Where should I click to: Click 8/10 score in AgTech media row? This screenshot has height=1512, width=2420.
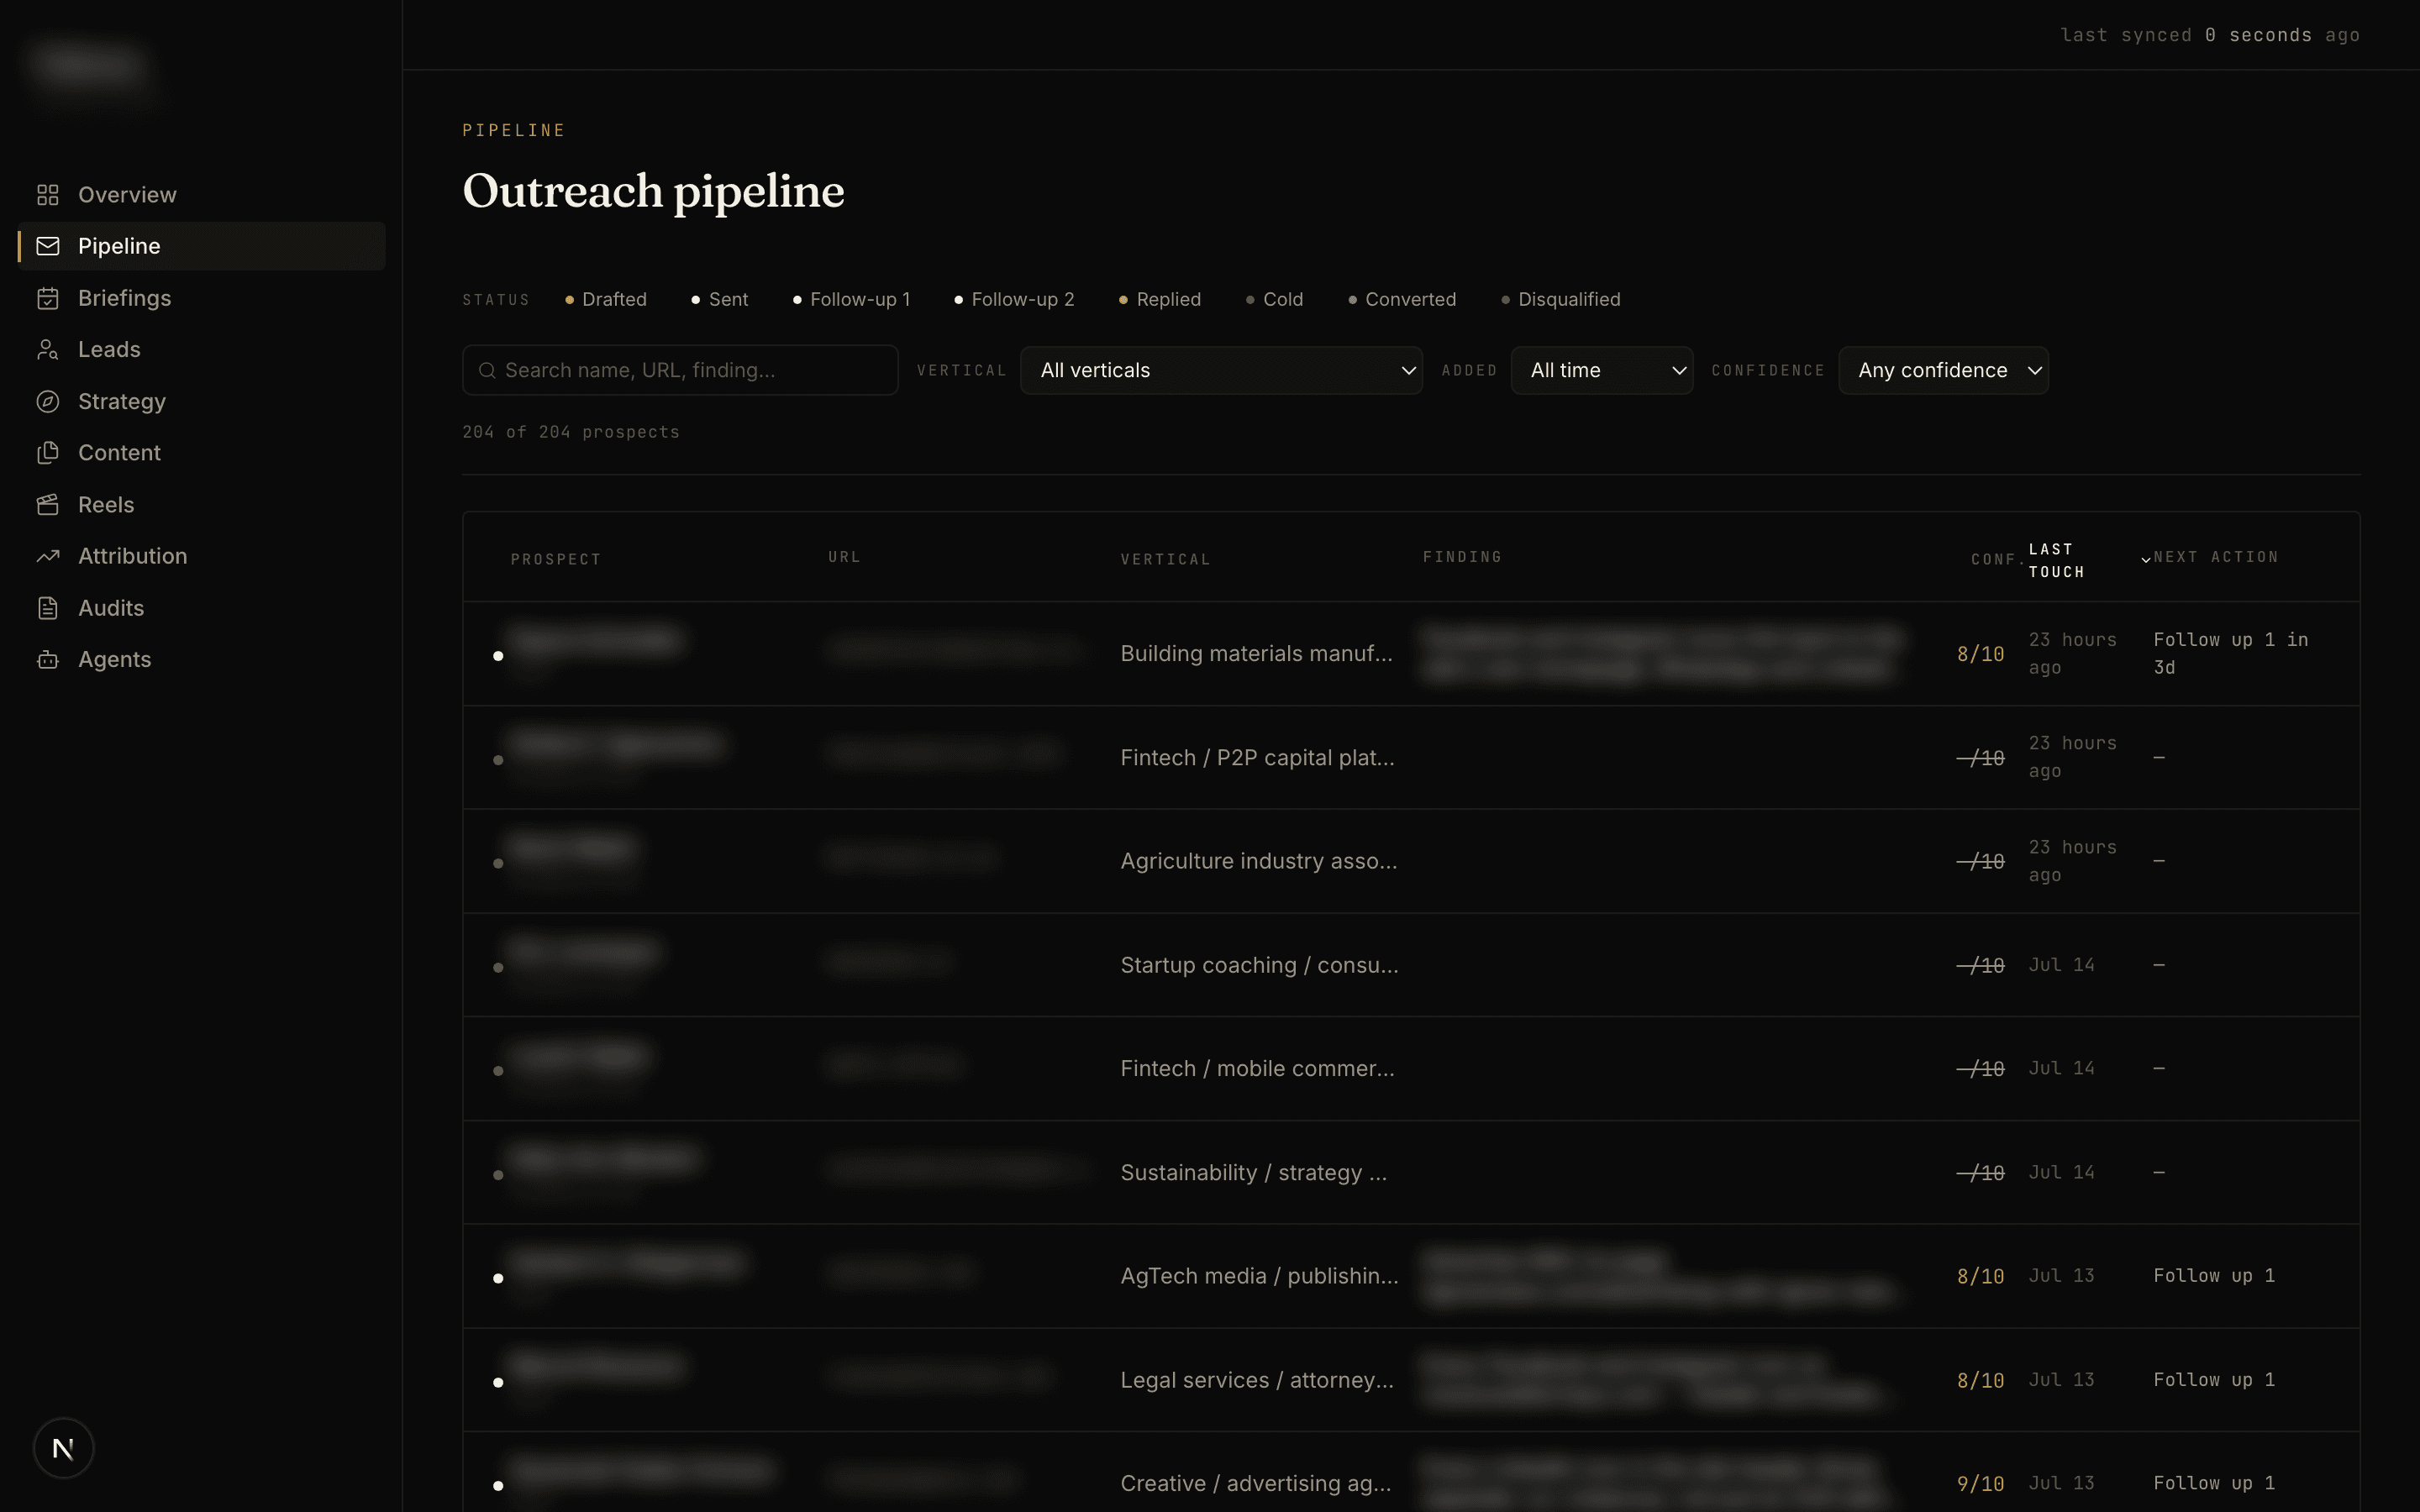(x=1980, y=1277)
